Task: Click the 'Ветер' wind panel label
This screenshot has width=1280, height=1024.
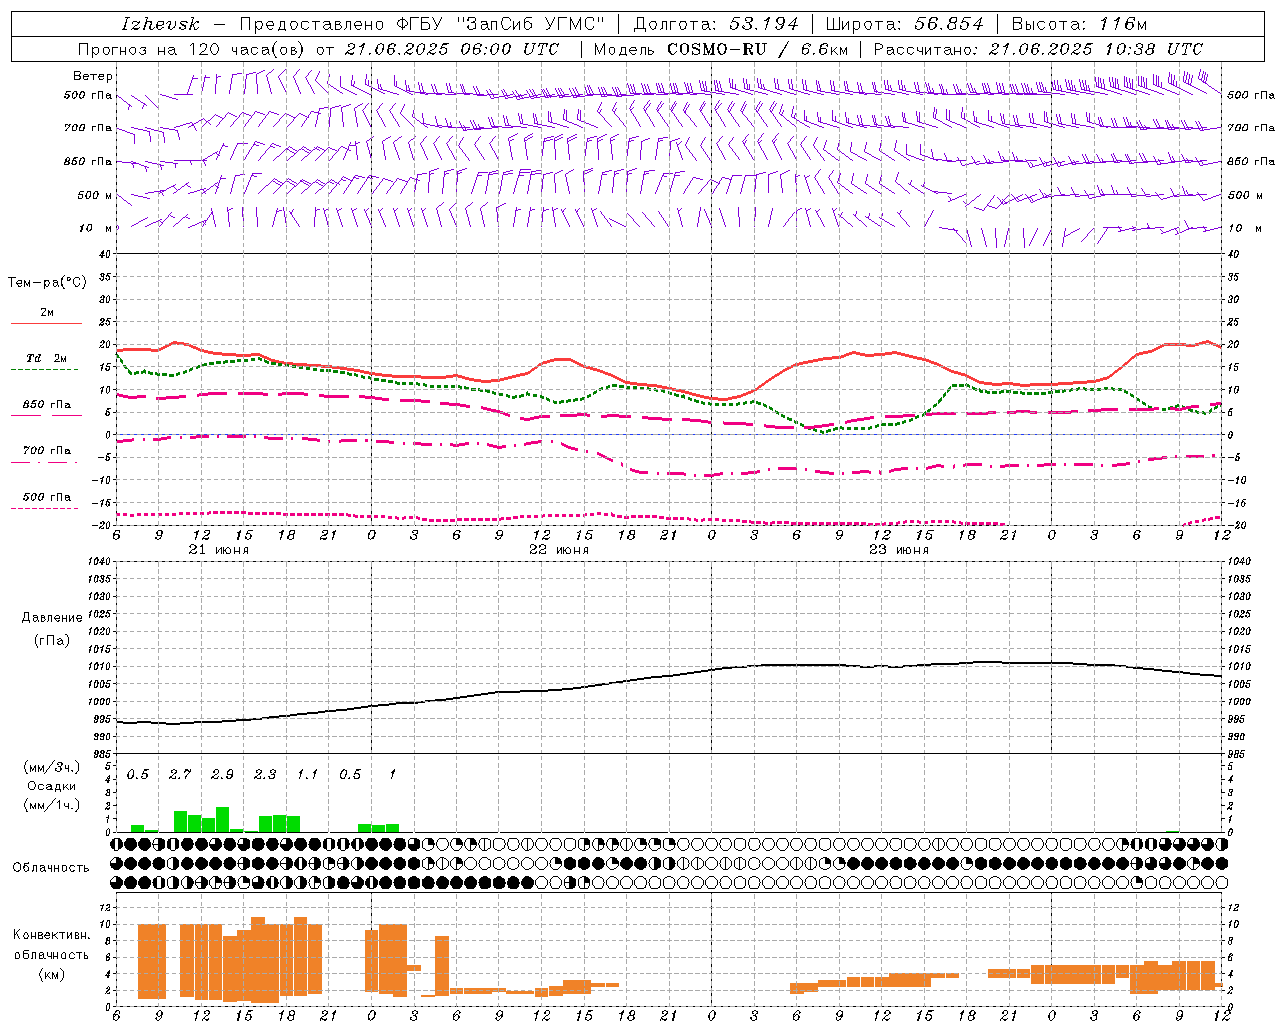Action: 93,76
